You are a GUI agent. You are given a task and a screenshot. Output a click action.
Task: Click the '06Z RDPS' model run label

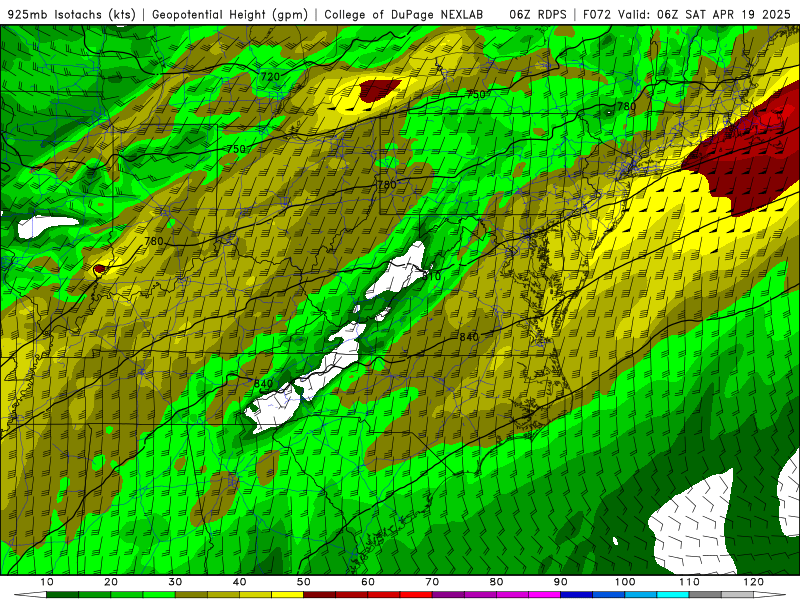[538, 15]
